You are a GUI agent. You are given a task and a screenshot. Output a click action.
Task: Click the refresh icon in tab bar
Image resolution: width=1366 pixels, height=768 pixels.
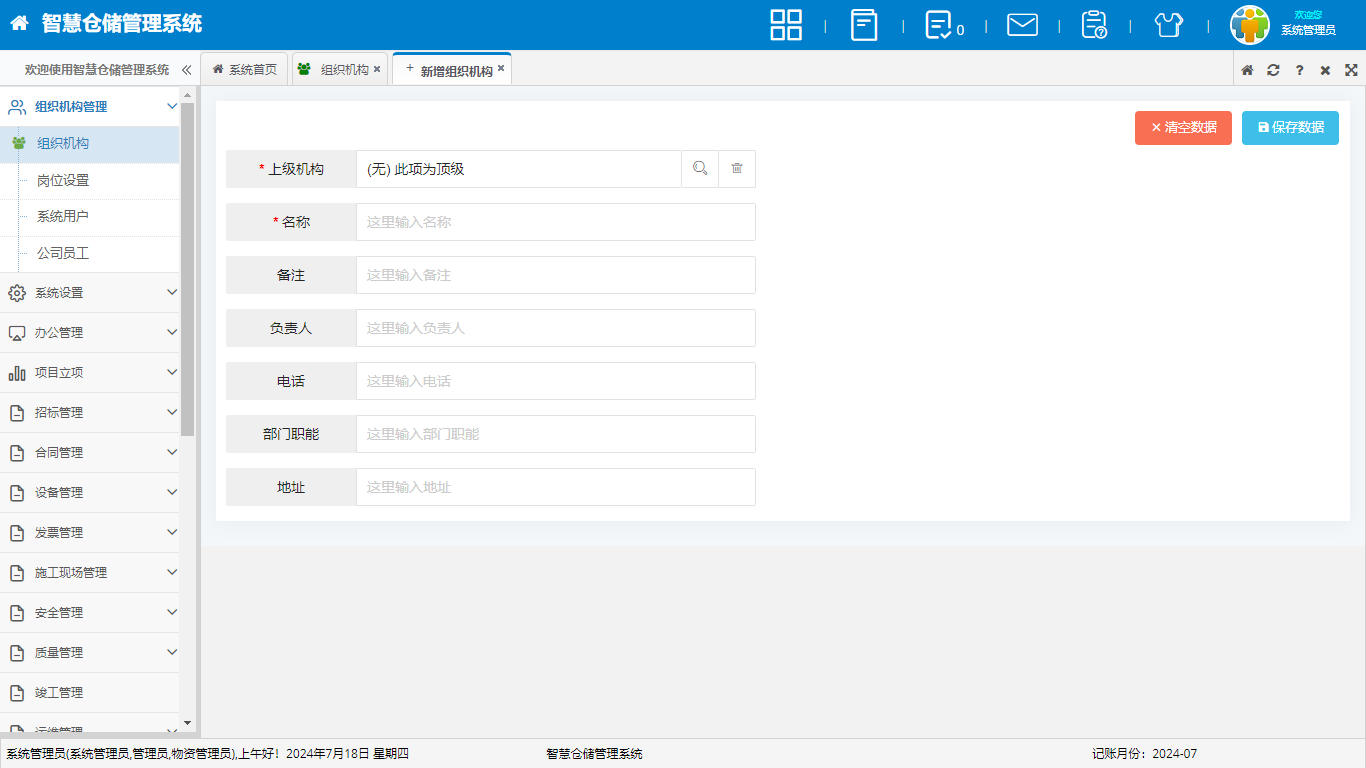[1273, 70]
